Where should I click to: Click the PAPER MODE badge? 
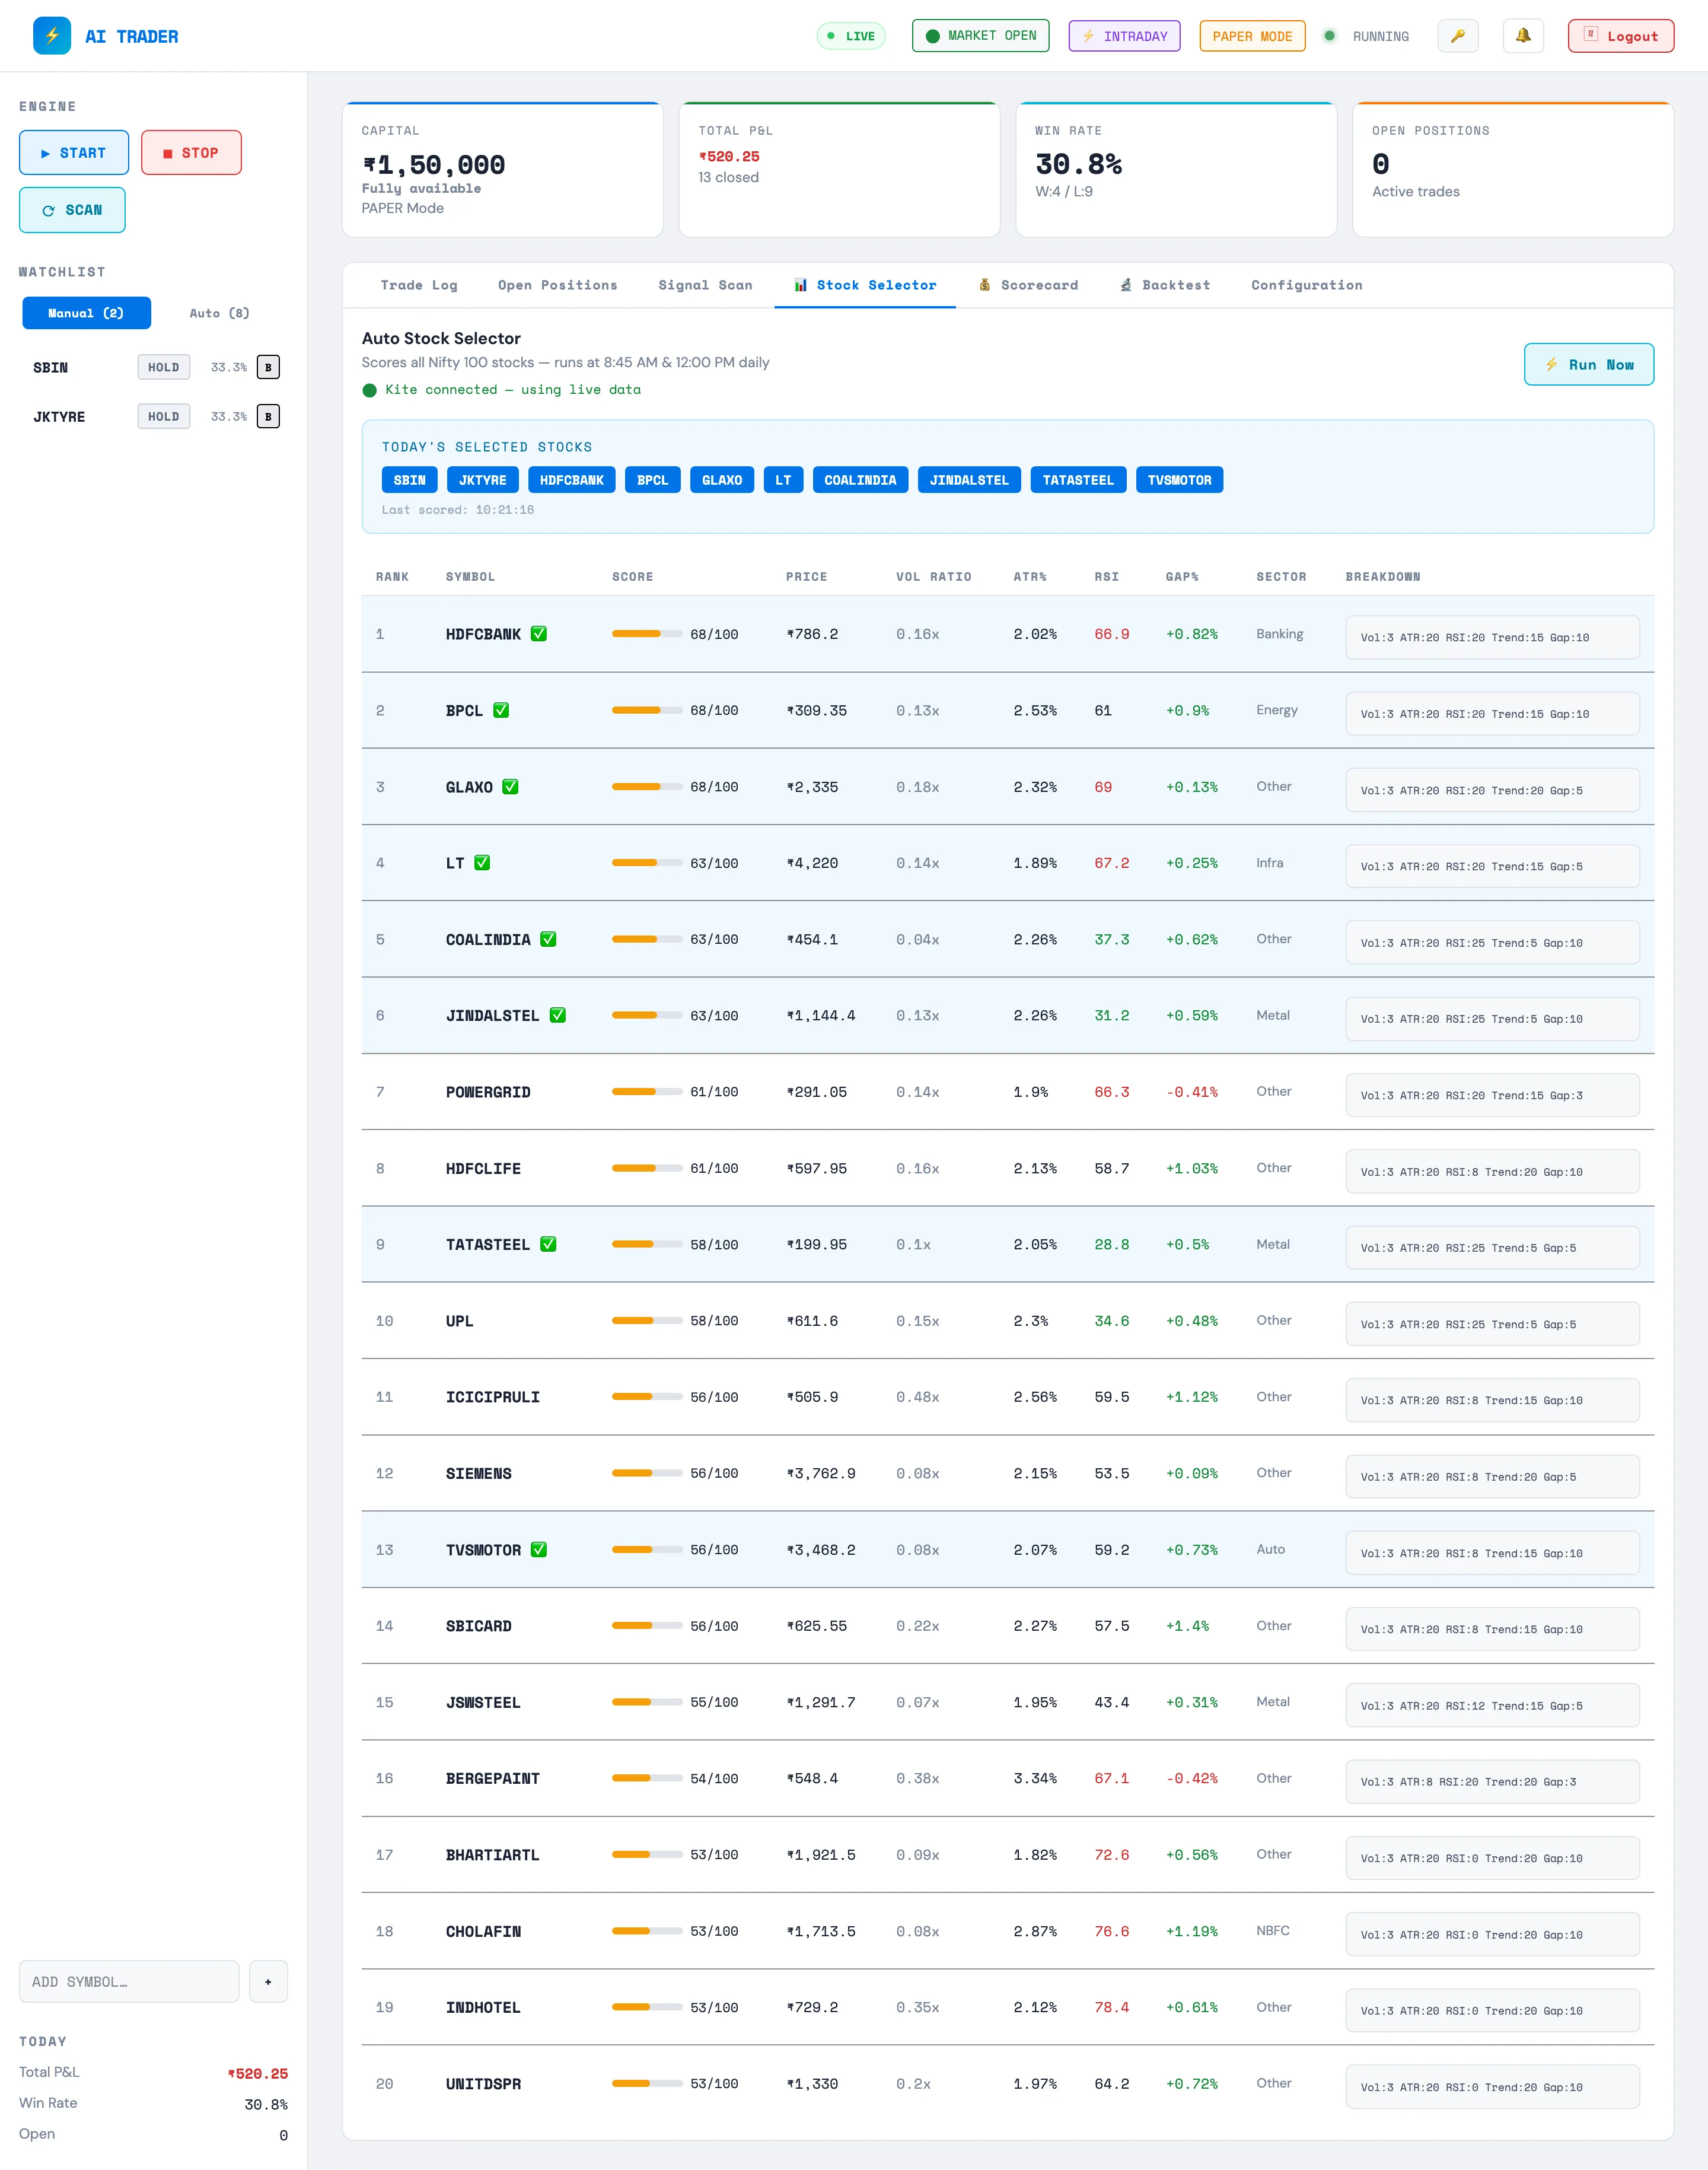1252,36
